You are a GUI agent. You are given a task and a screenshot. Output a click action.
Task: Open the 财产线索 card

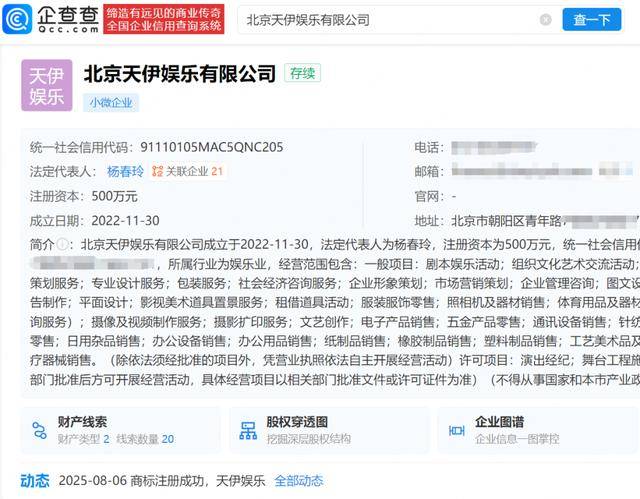pos(121,430)
